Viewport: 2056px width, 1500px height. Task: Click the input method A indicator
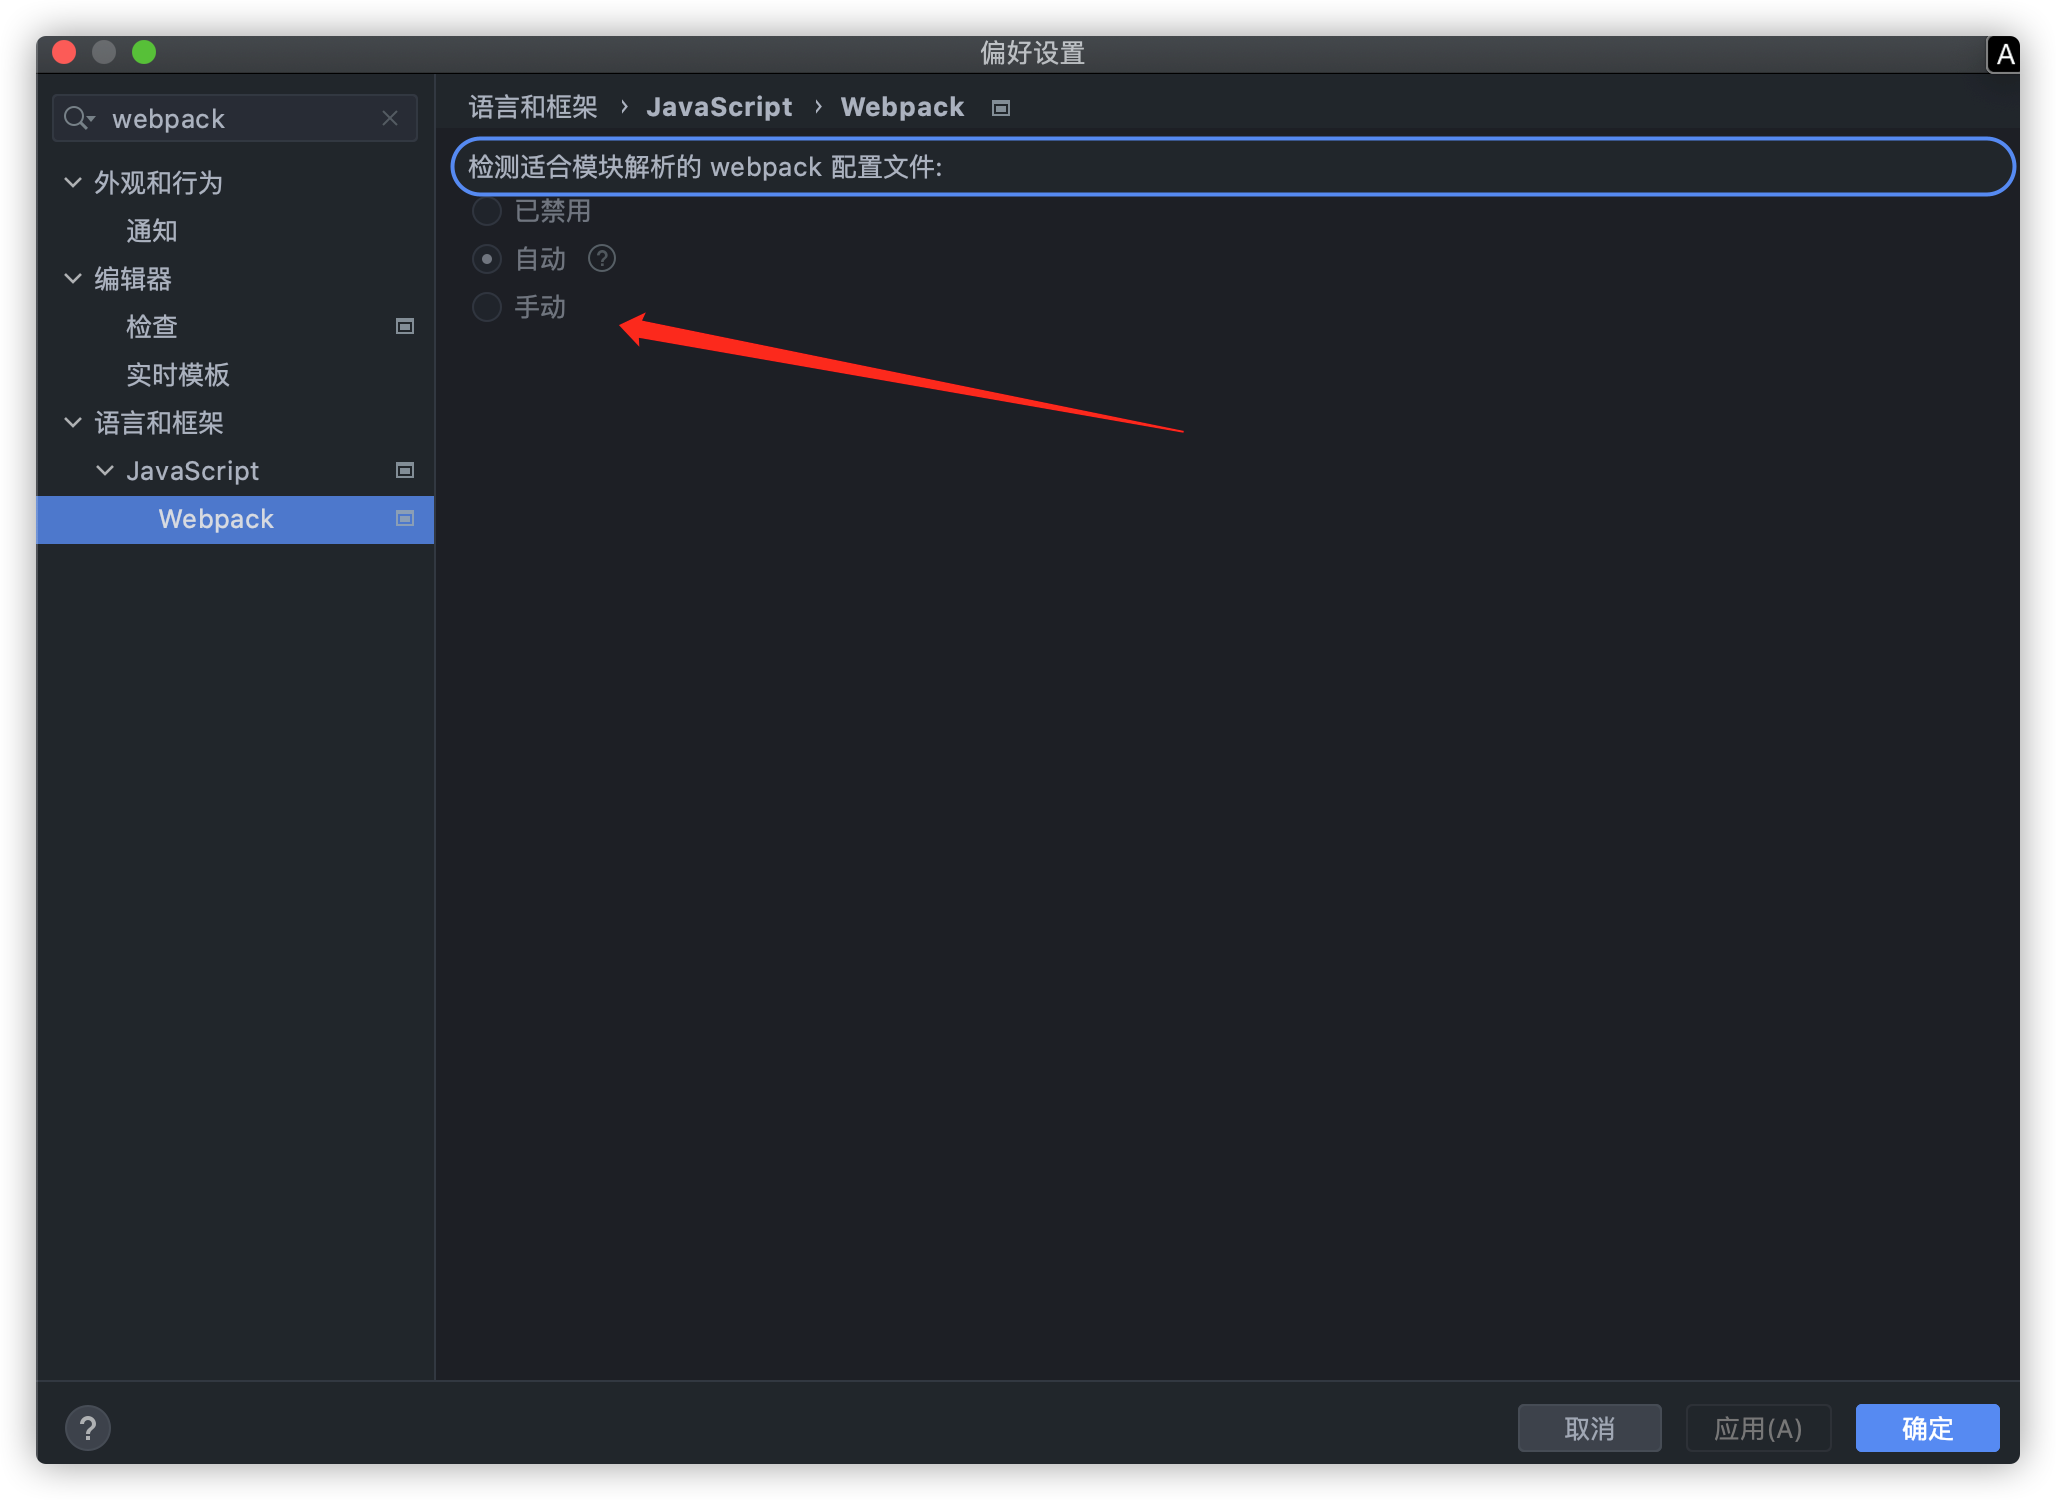tap(2004, 54)
